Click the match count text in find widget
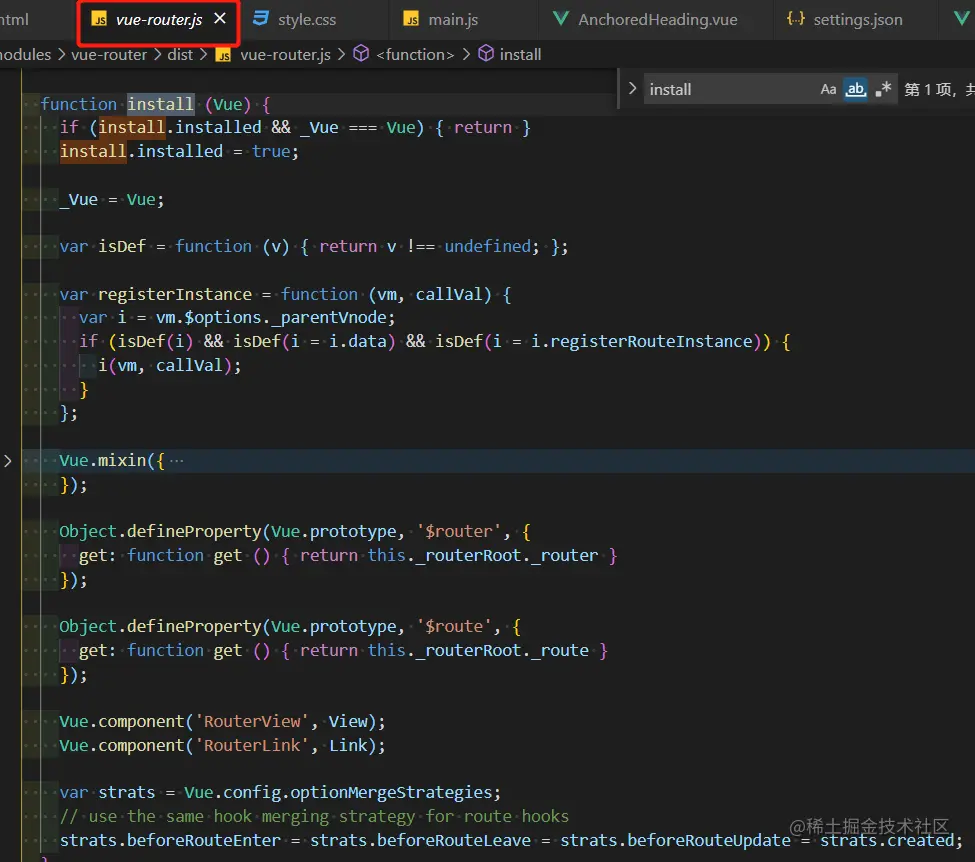This screenshot has height=862, width=975. point(938,90)
